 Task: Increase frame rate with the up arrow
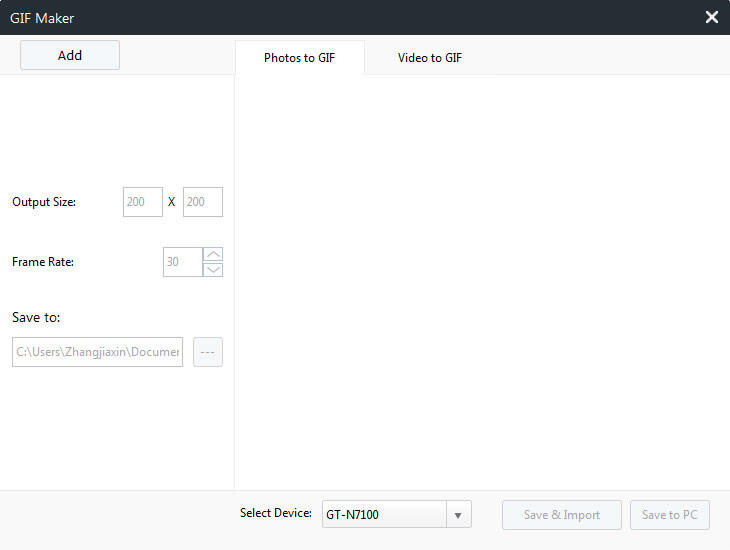click(x=213, y=255)
